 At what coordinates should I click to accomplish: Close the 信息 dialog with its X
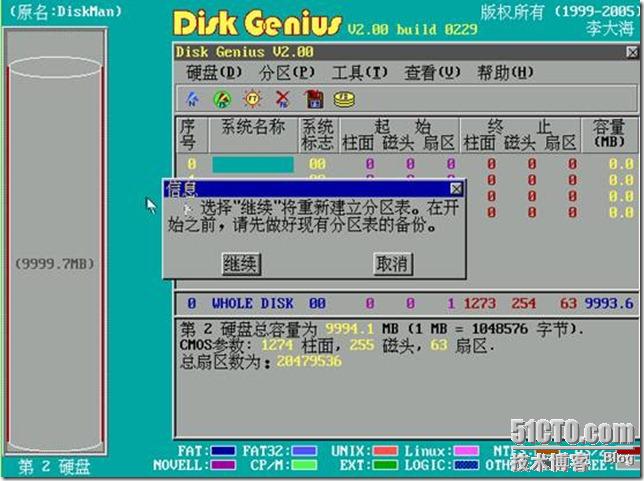coord(456,189)
